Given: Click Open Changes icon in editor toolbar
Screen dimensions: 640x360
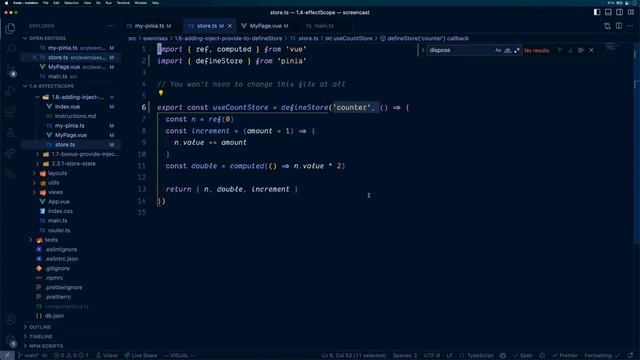Looking at the screenshot, I should [x=607, y=26].
